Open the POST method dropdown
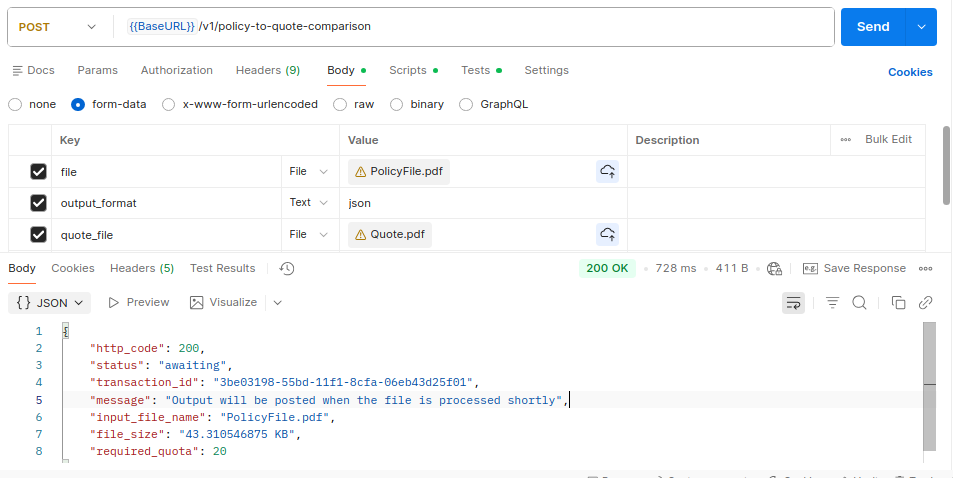Image resolution: width=957 pixels, height=478 pixels. (57, 27)
